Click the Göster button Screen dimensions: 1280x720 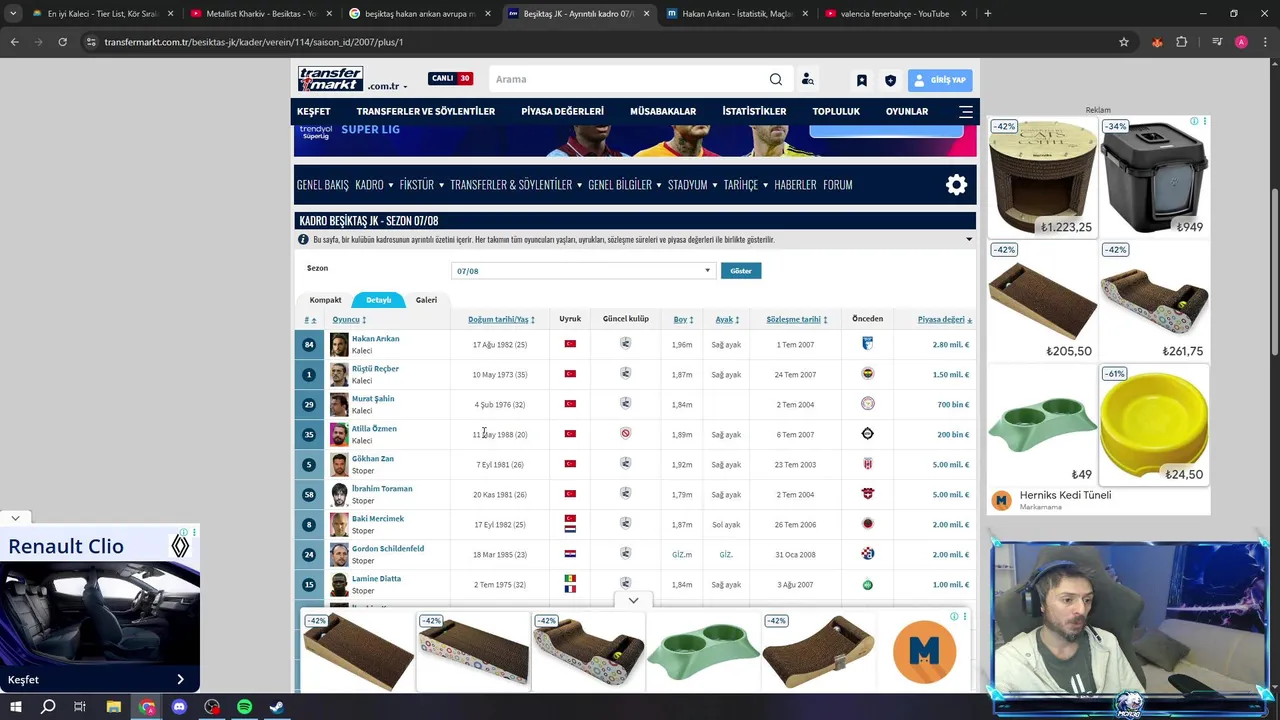coord(741,271)
